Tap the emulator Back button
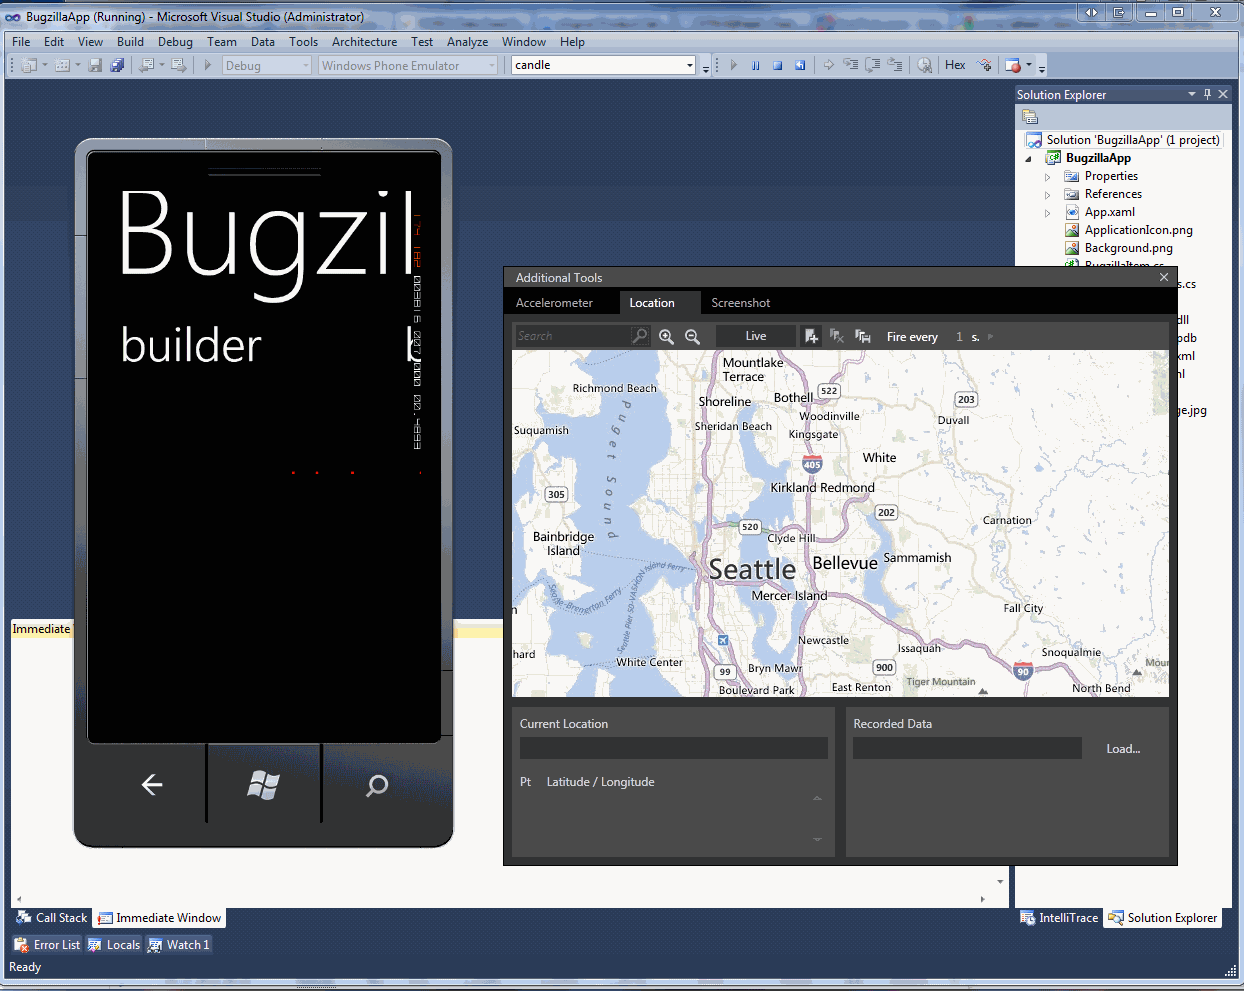1244x991 pixels. [152, 785]
